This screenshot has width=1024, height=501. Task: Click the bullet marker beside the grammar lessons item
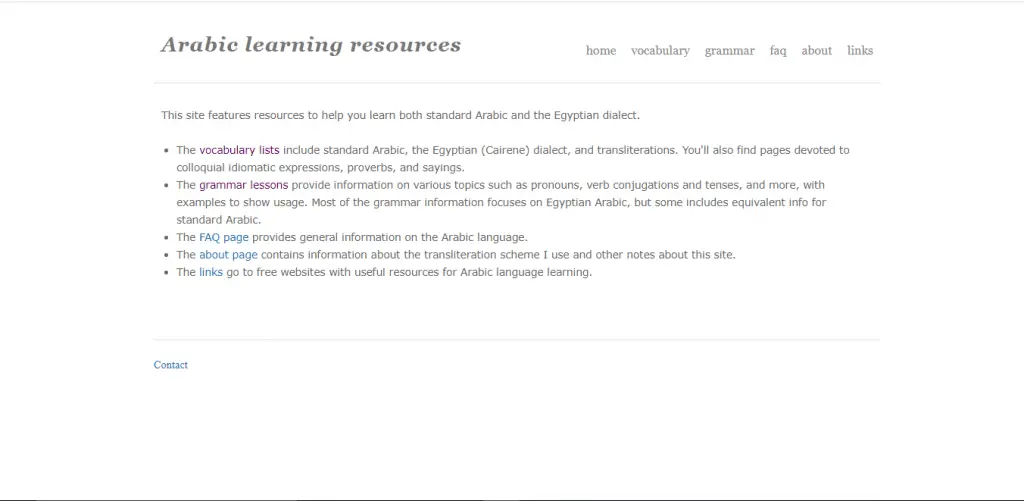point(165,186)
